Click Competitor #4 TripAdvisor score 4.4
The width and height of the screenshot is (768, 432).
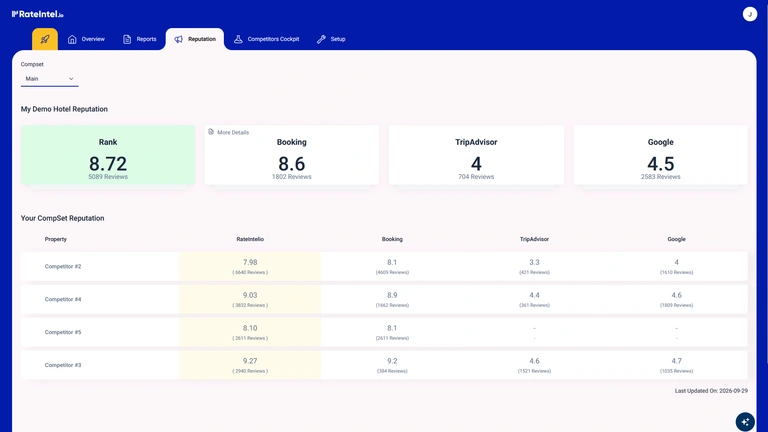pos(534,295)
